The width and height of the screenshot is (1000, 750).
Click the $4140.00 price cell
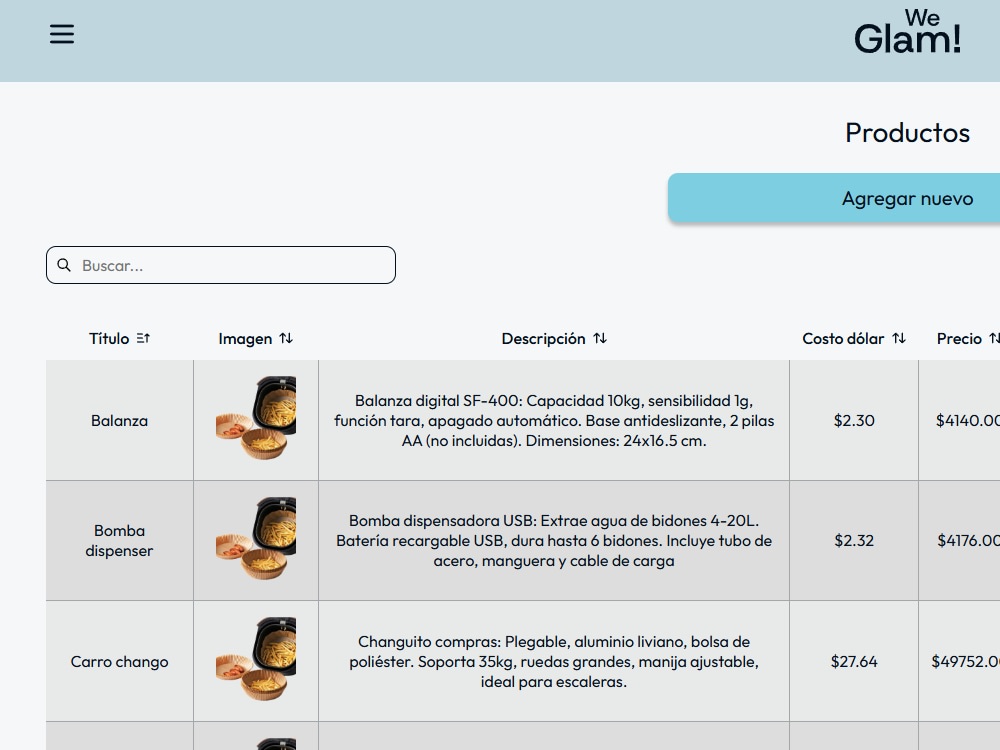[960, 420]
